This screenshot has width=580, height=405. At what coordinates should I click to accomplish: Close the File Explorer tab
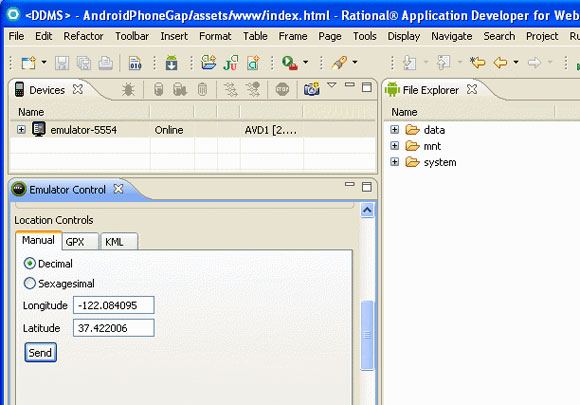point(472,89)
